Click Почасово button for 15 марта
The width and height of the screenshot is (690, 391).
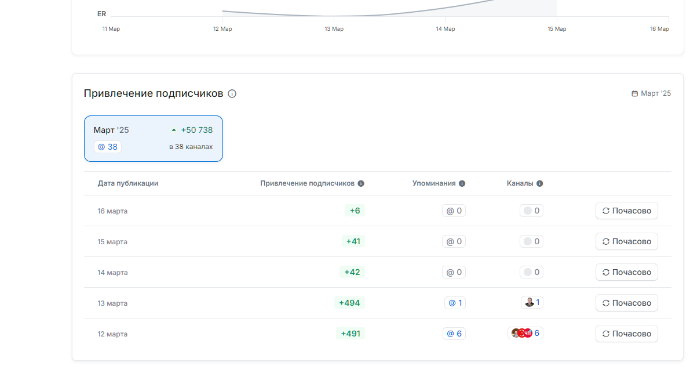click(627, 241)
